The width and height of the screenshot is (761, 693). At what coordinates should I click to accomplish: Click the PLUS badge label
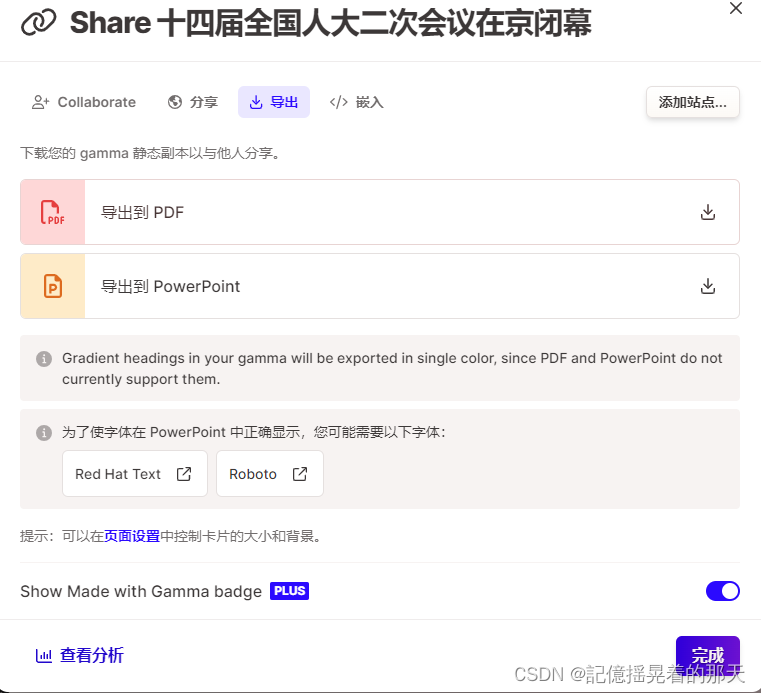point(289,591)
